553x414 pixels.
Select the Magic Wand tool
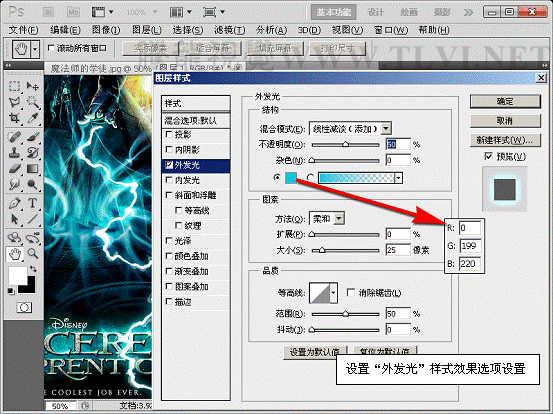coord(33,102)
